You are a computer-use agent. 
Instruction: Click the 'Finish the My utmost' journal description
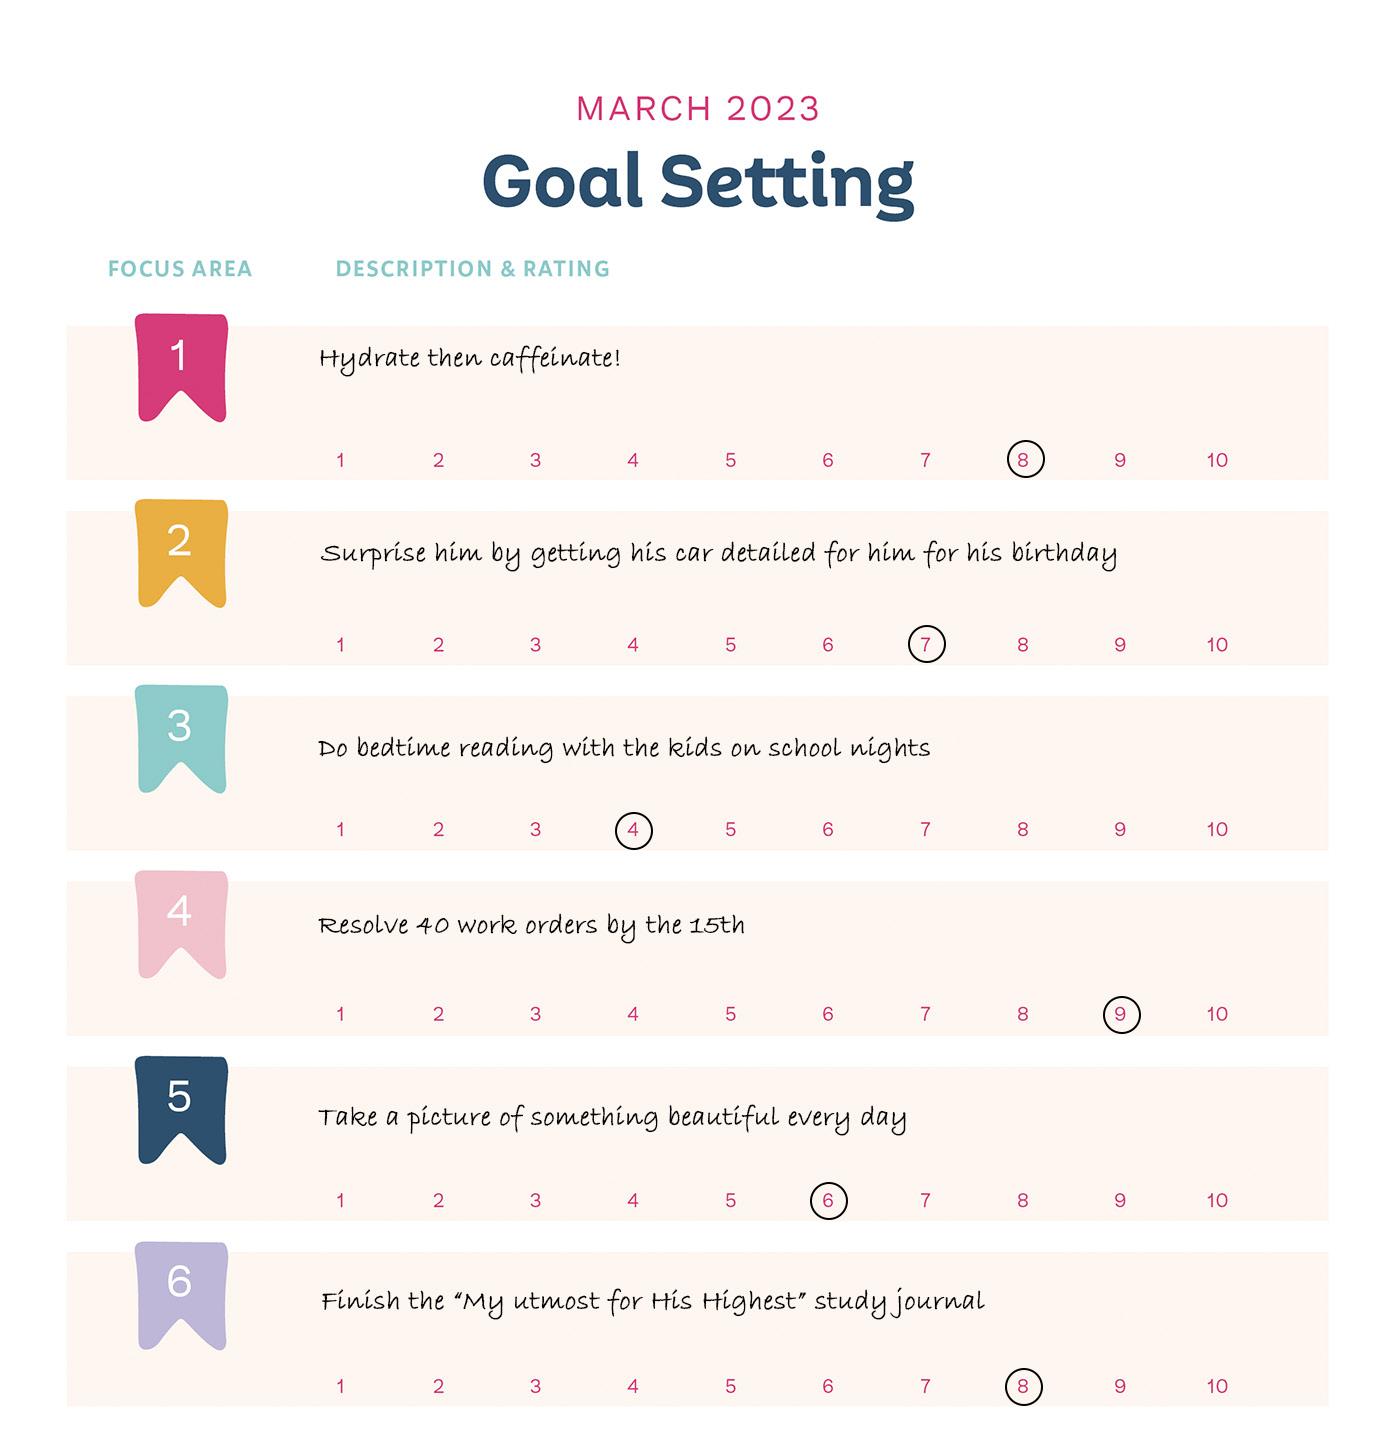(652, 1302)
